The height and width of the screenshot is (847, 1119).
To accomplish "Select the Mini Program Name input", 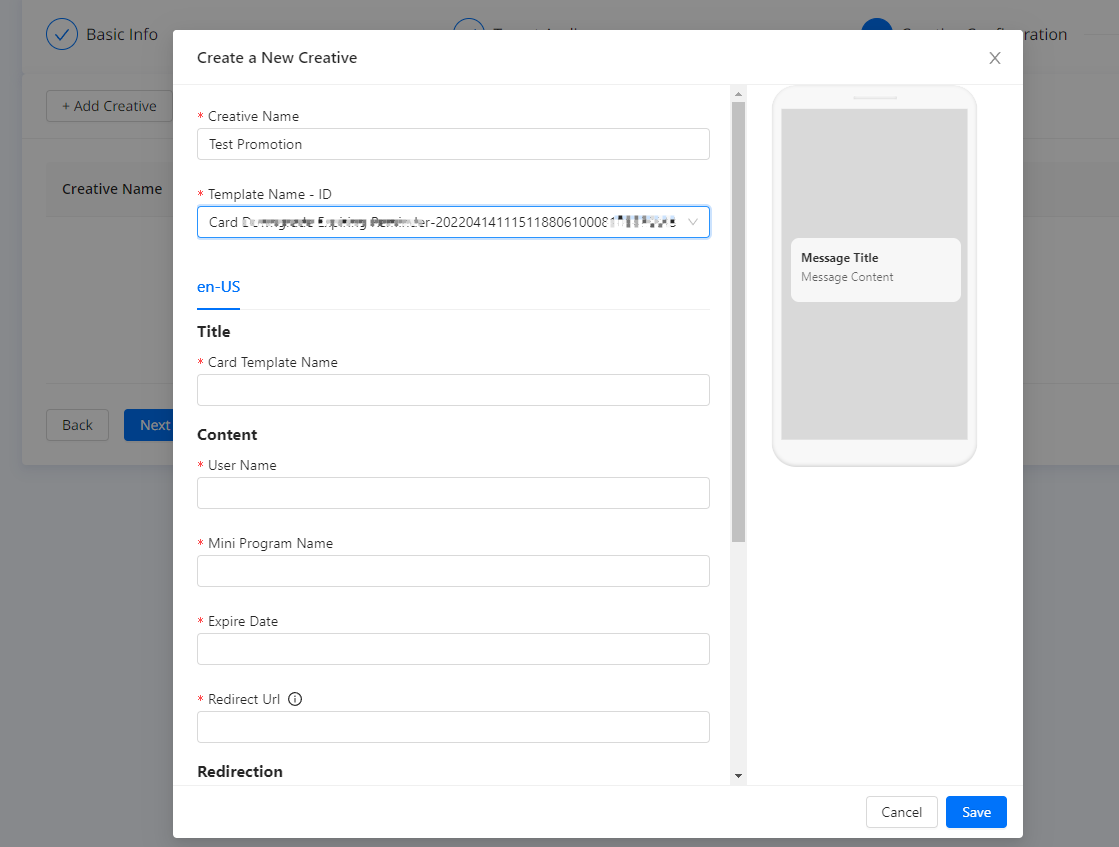I will coord(453,571).
